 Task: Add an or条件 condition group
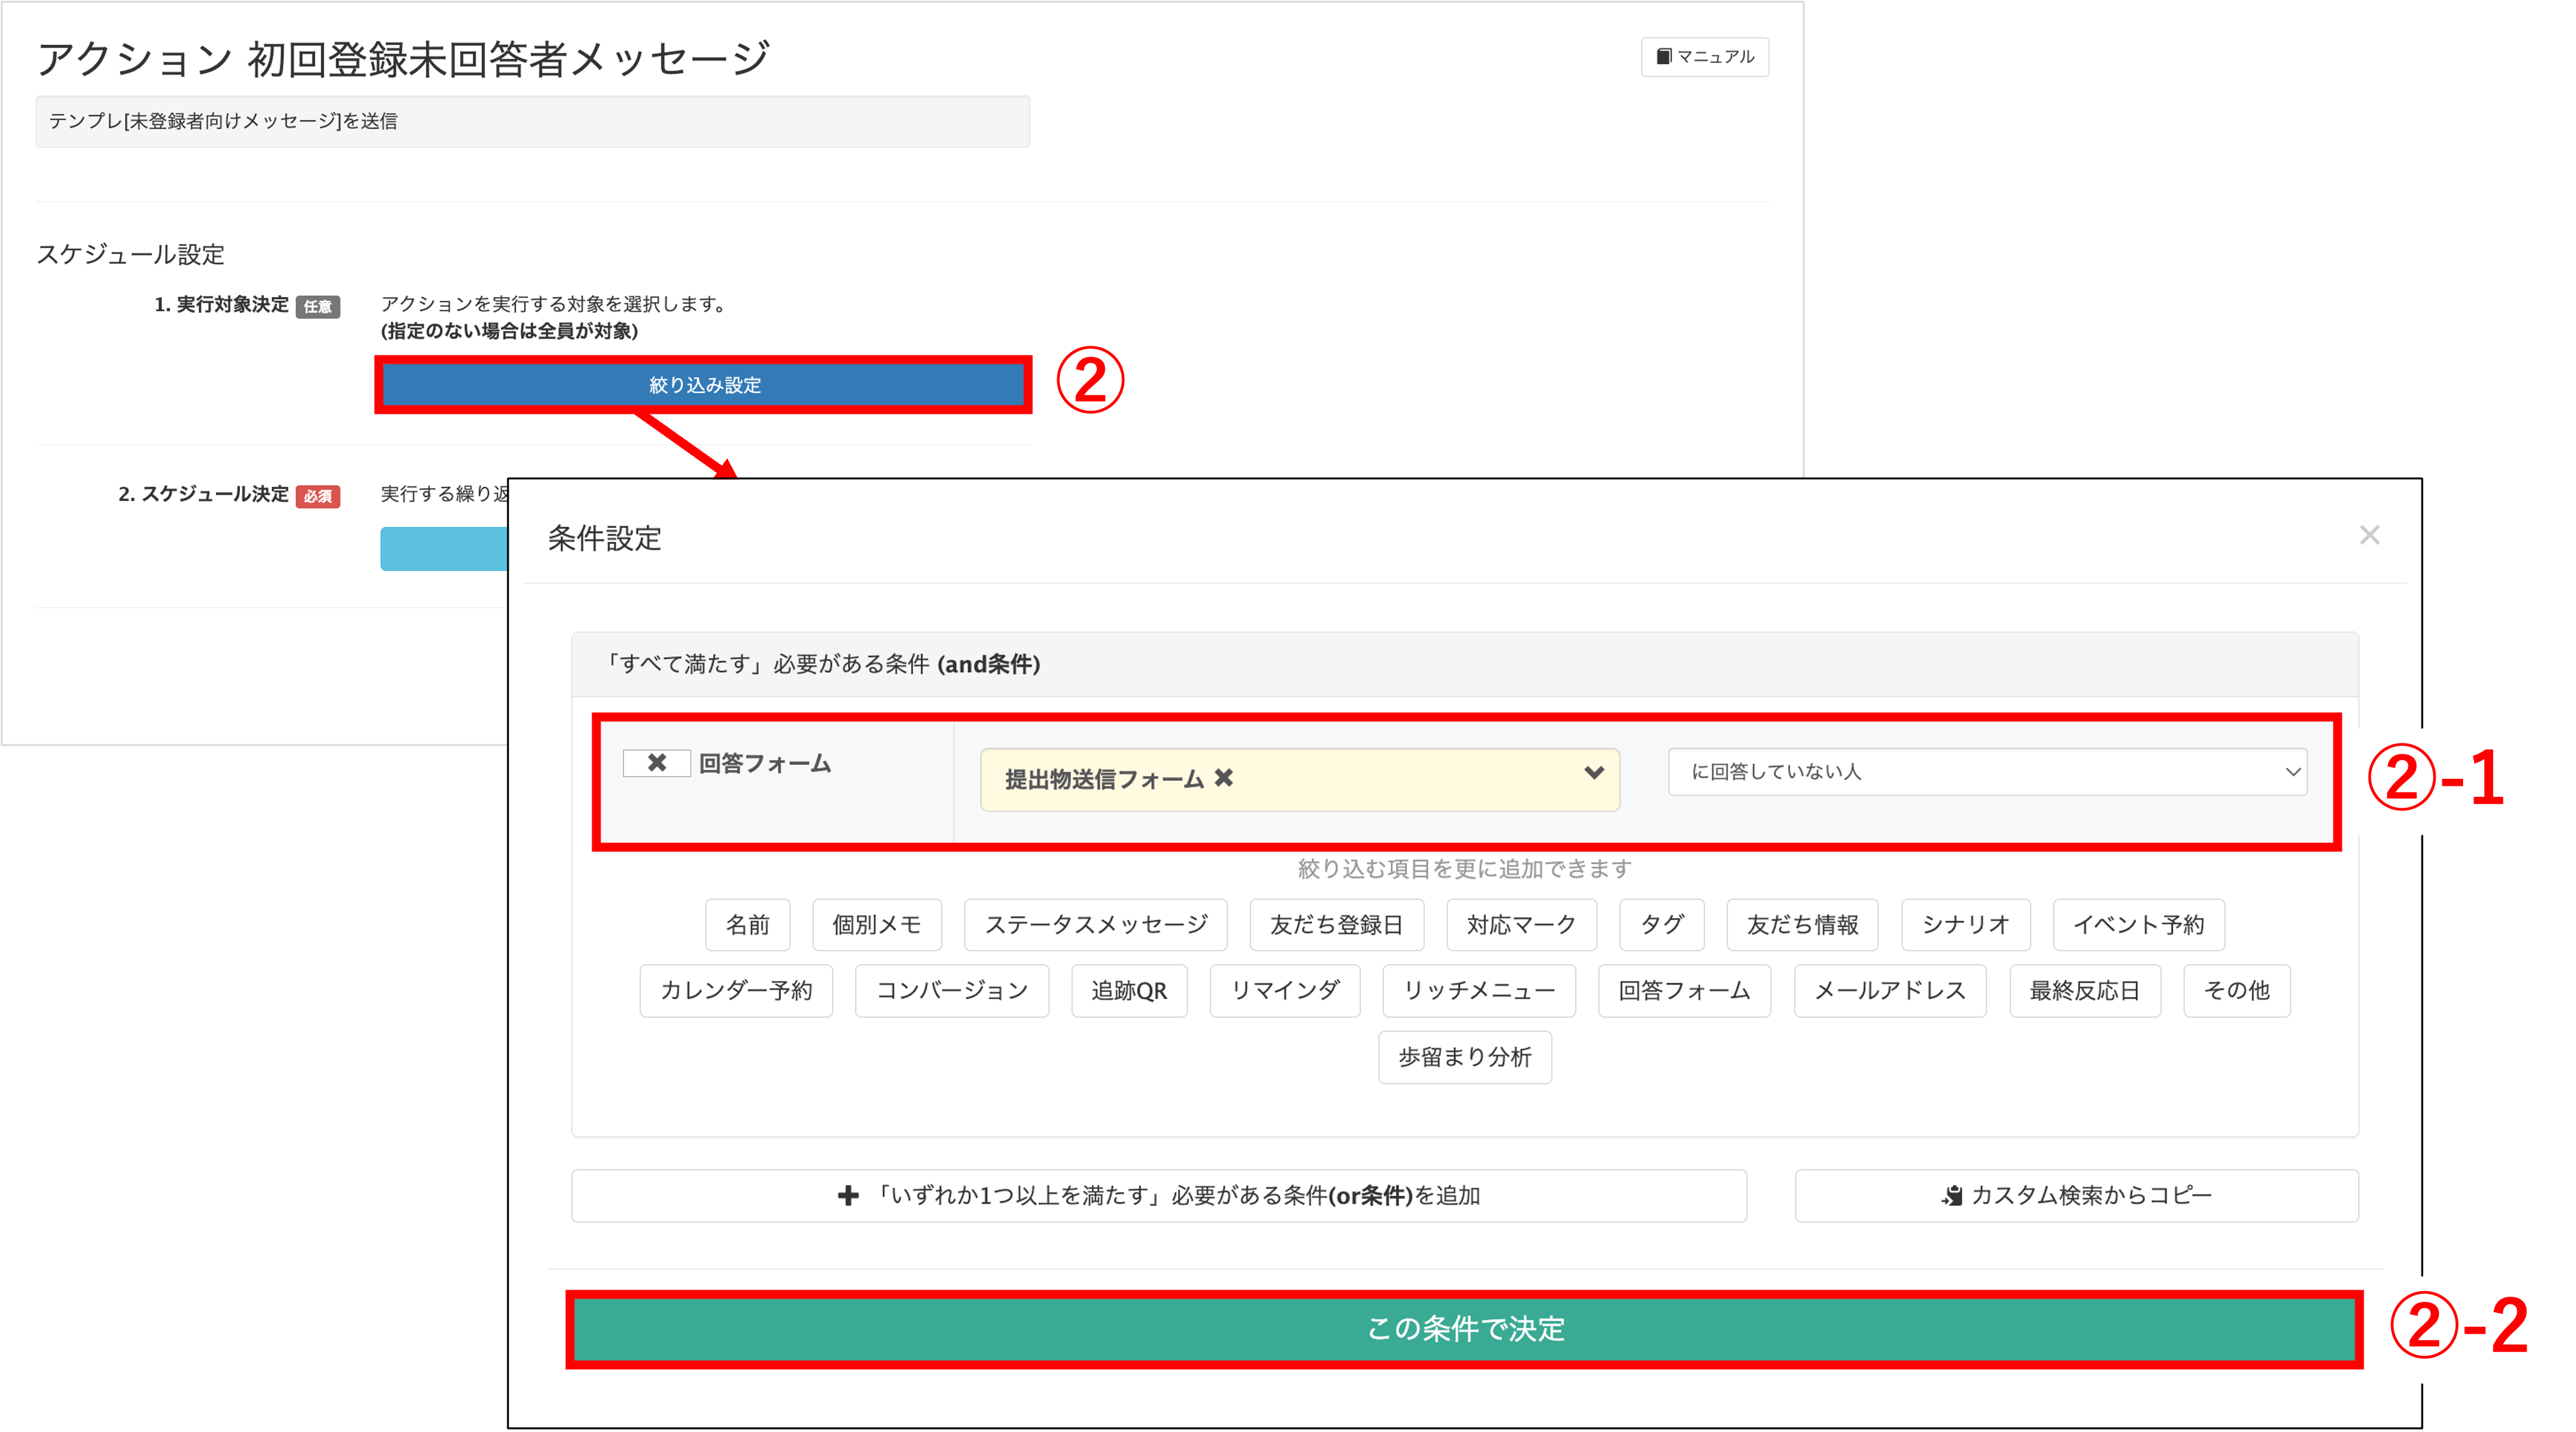pyautogui.click(x=1158, y=1195)
